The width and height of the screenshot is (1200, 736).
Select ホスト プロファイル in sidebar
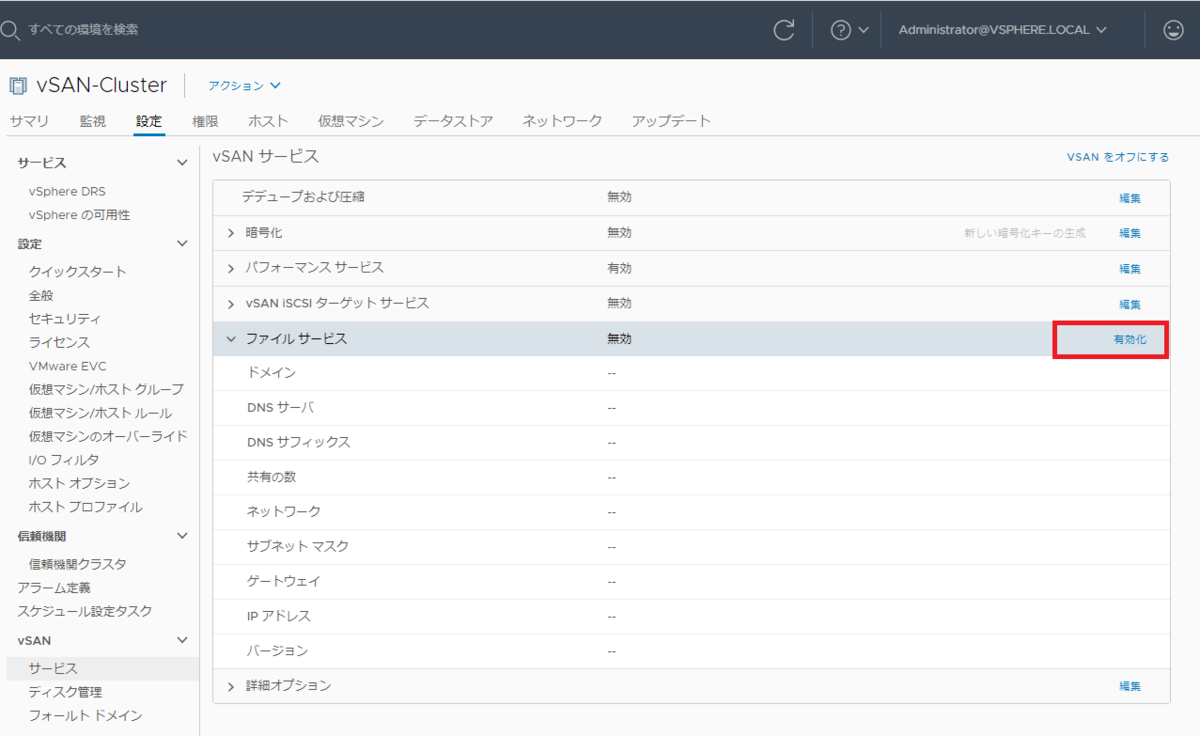(85, 507)
